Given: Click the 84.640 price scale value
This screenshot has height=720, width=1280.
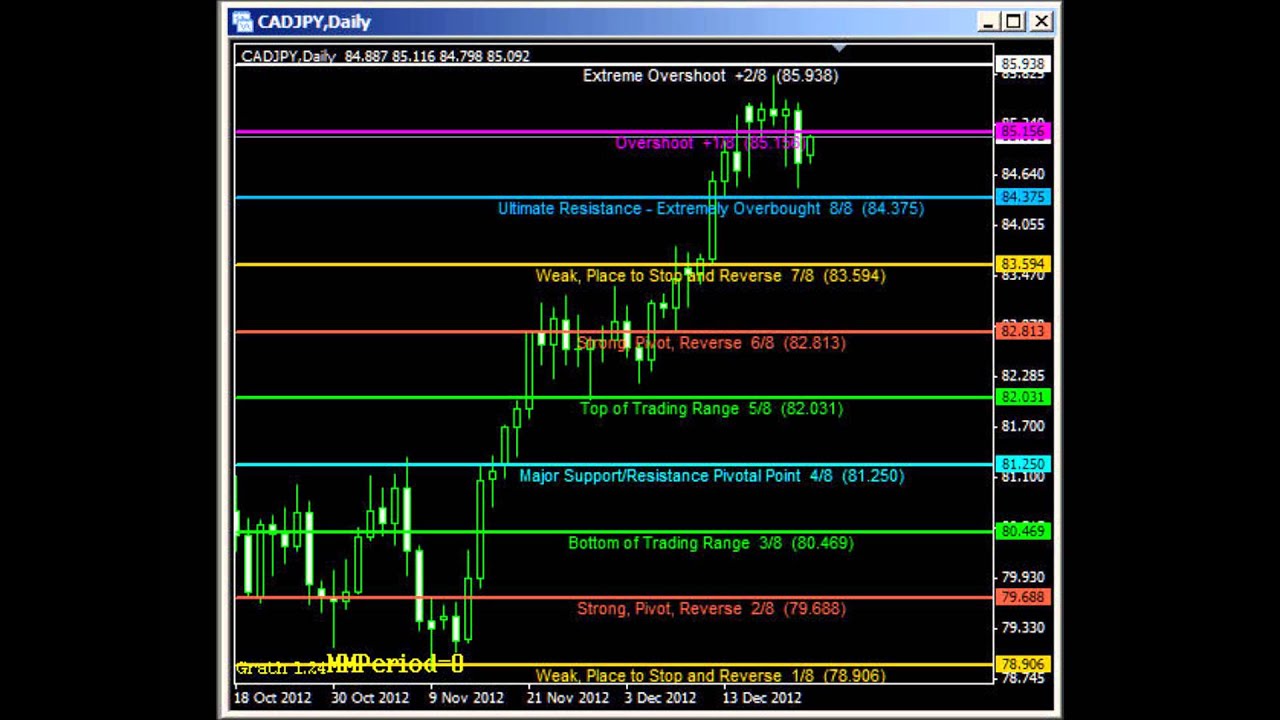Looking at the screenshot, I should coord(1022,174).
